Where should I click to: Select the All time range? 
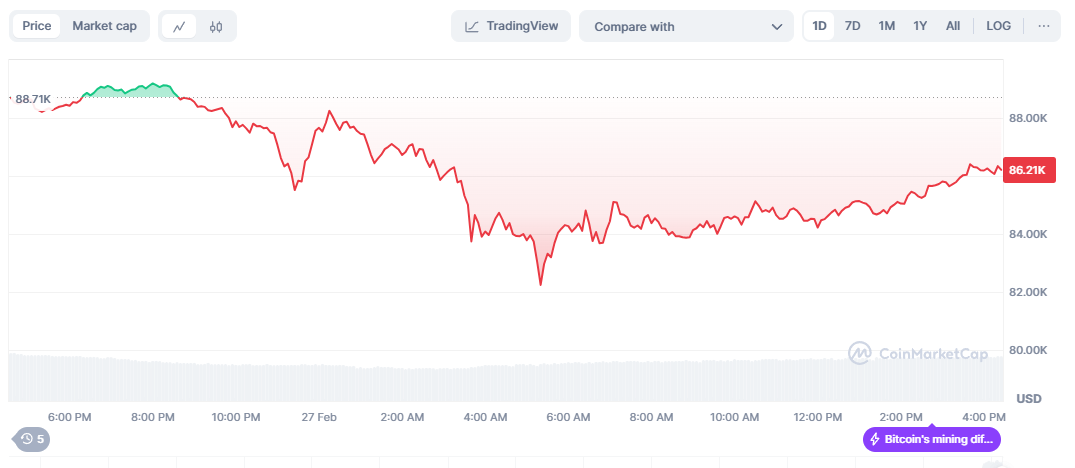coord(953,26)
